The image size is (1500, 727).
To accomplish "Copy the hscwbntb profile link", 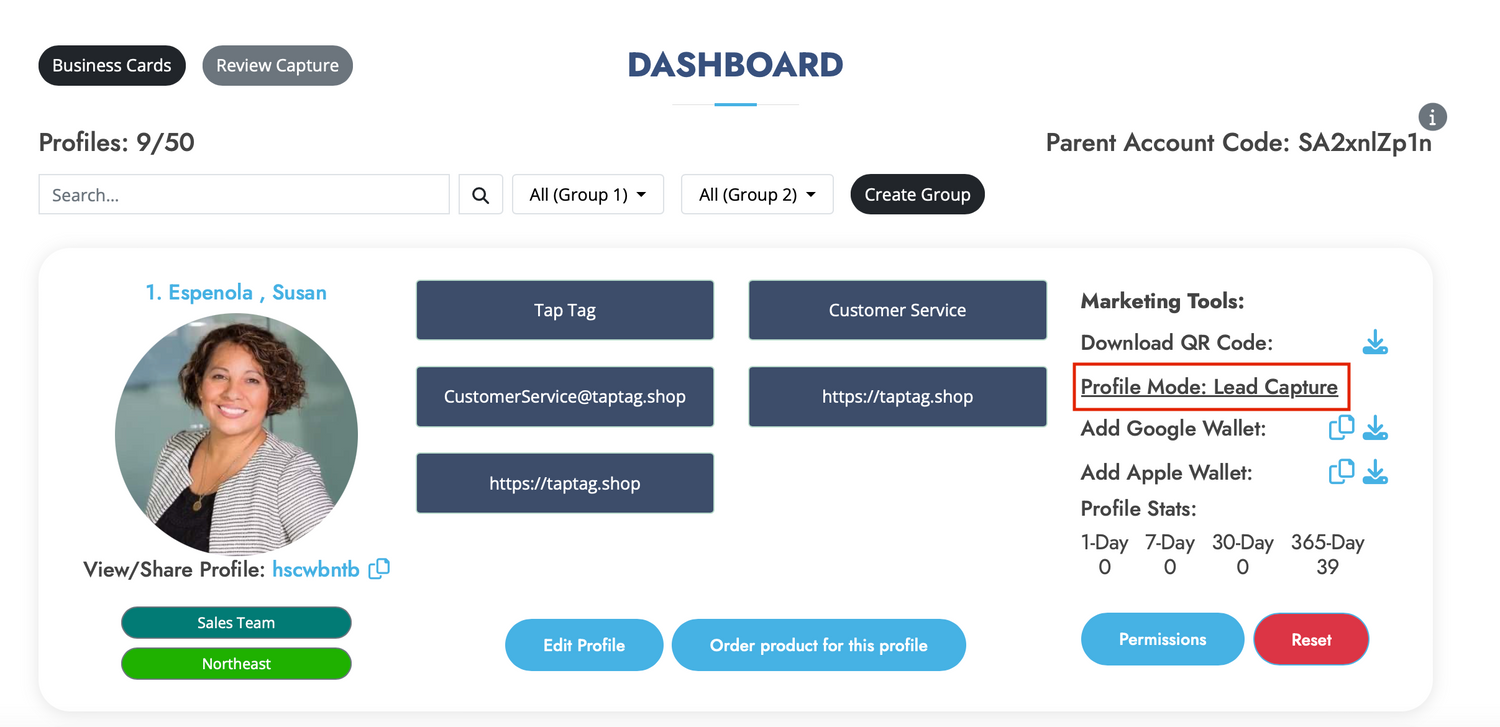I will point(379,568).
